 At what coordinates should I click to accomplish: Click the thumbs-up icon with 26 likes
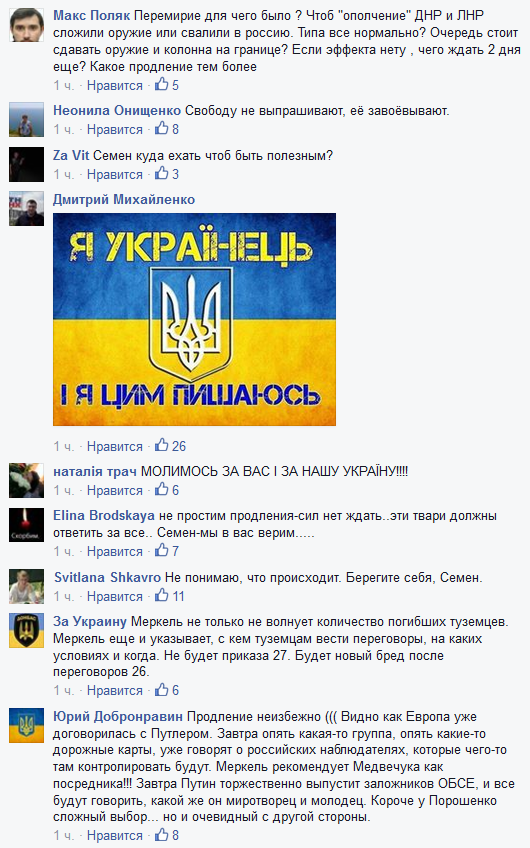(162, 445)
